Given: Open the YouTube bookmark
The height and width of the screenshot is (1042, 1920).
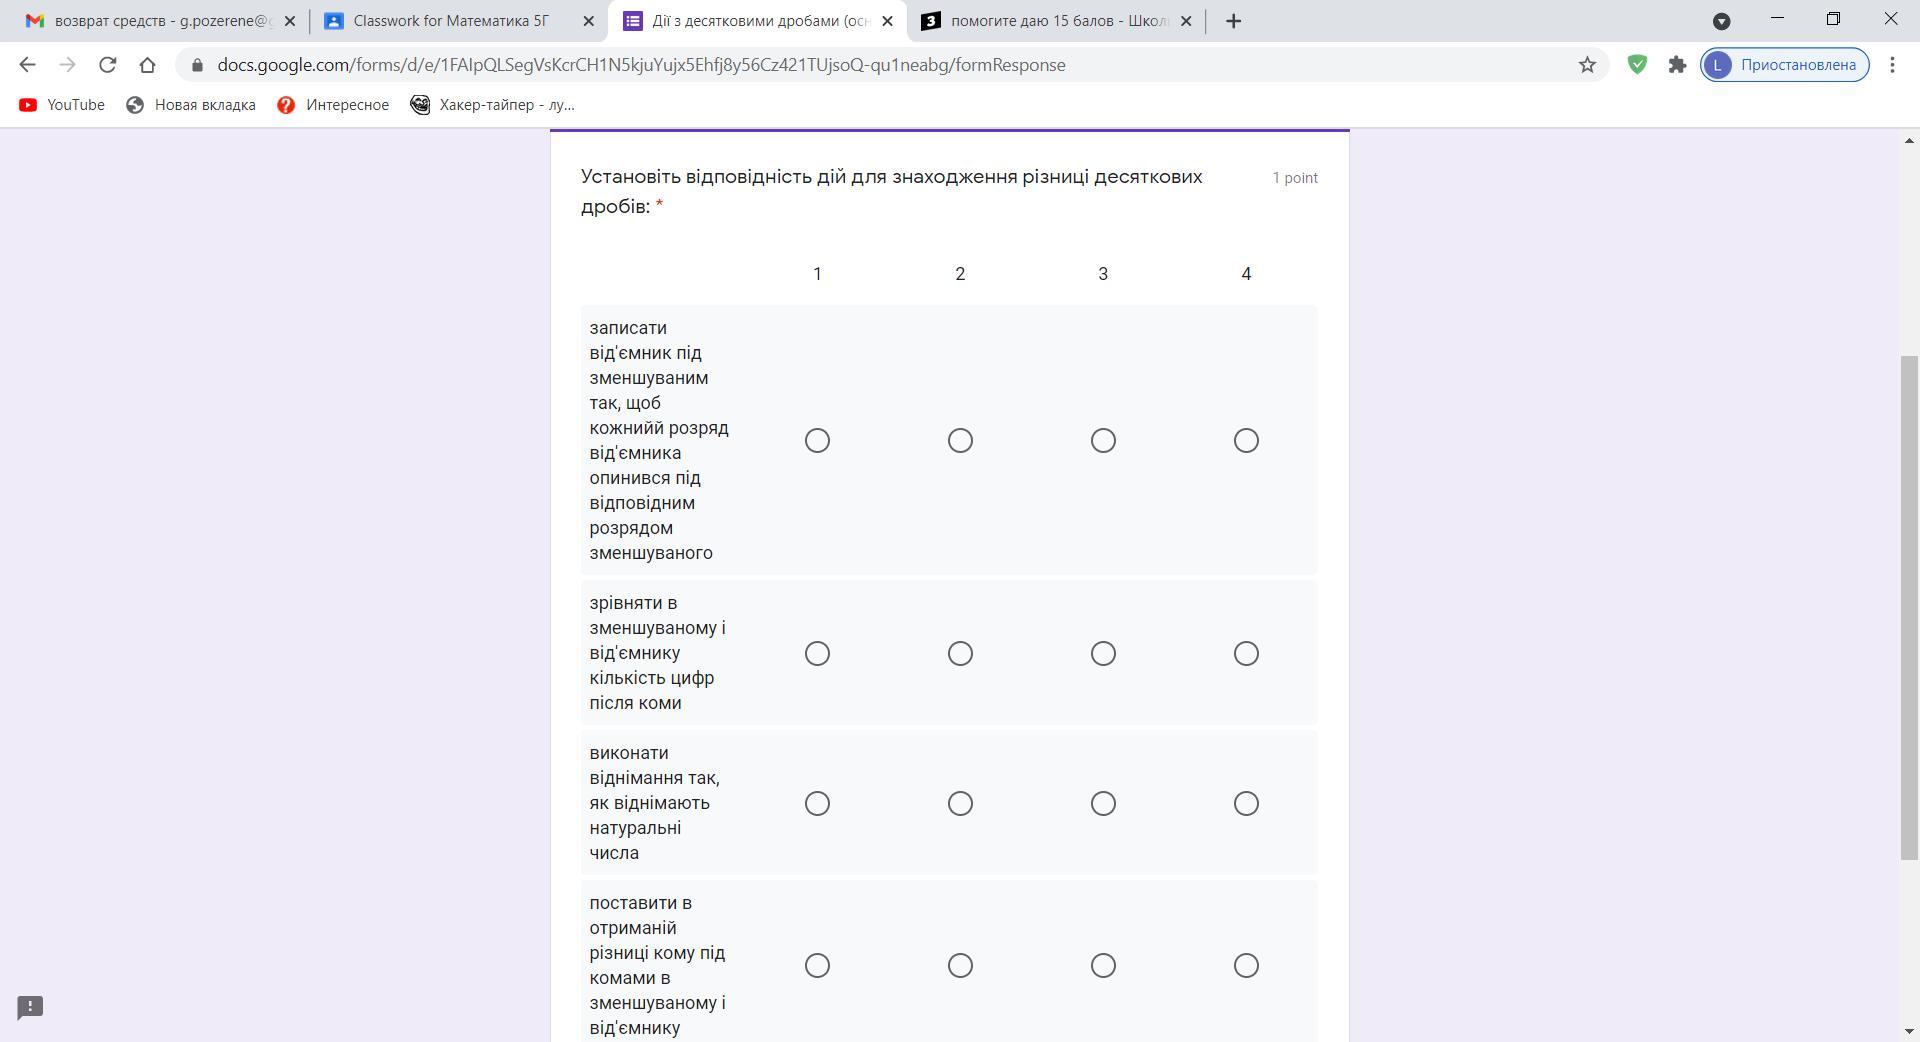Looking at the screenshot, I should coord(62,105).
